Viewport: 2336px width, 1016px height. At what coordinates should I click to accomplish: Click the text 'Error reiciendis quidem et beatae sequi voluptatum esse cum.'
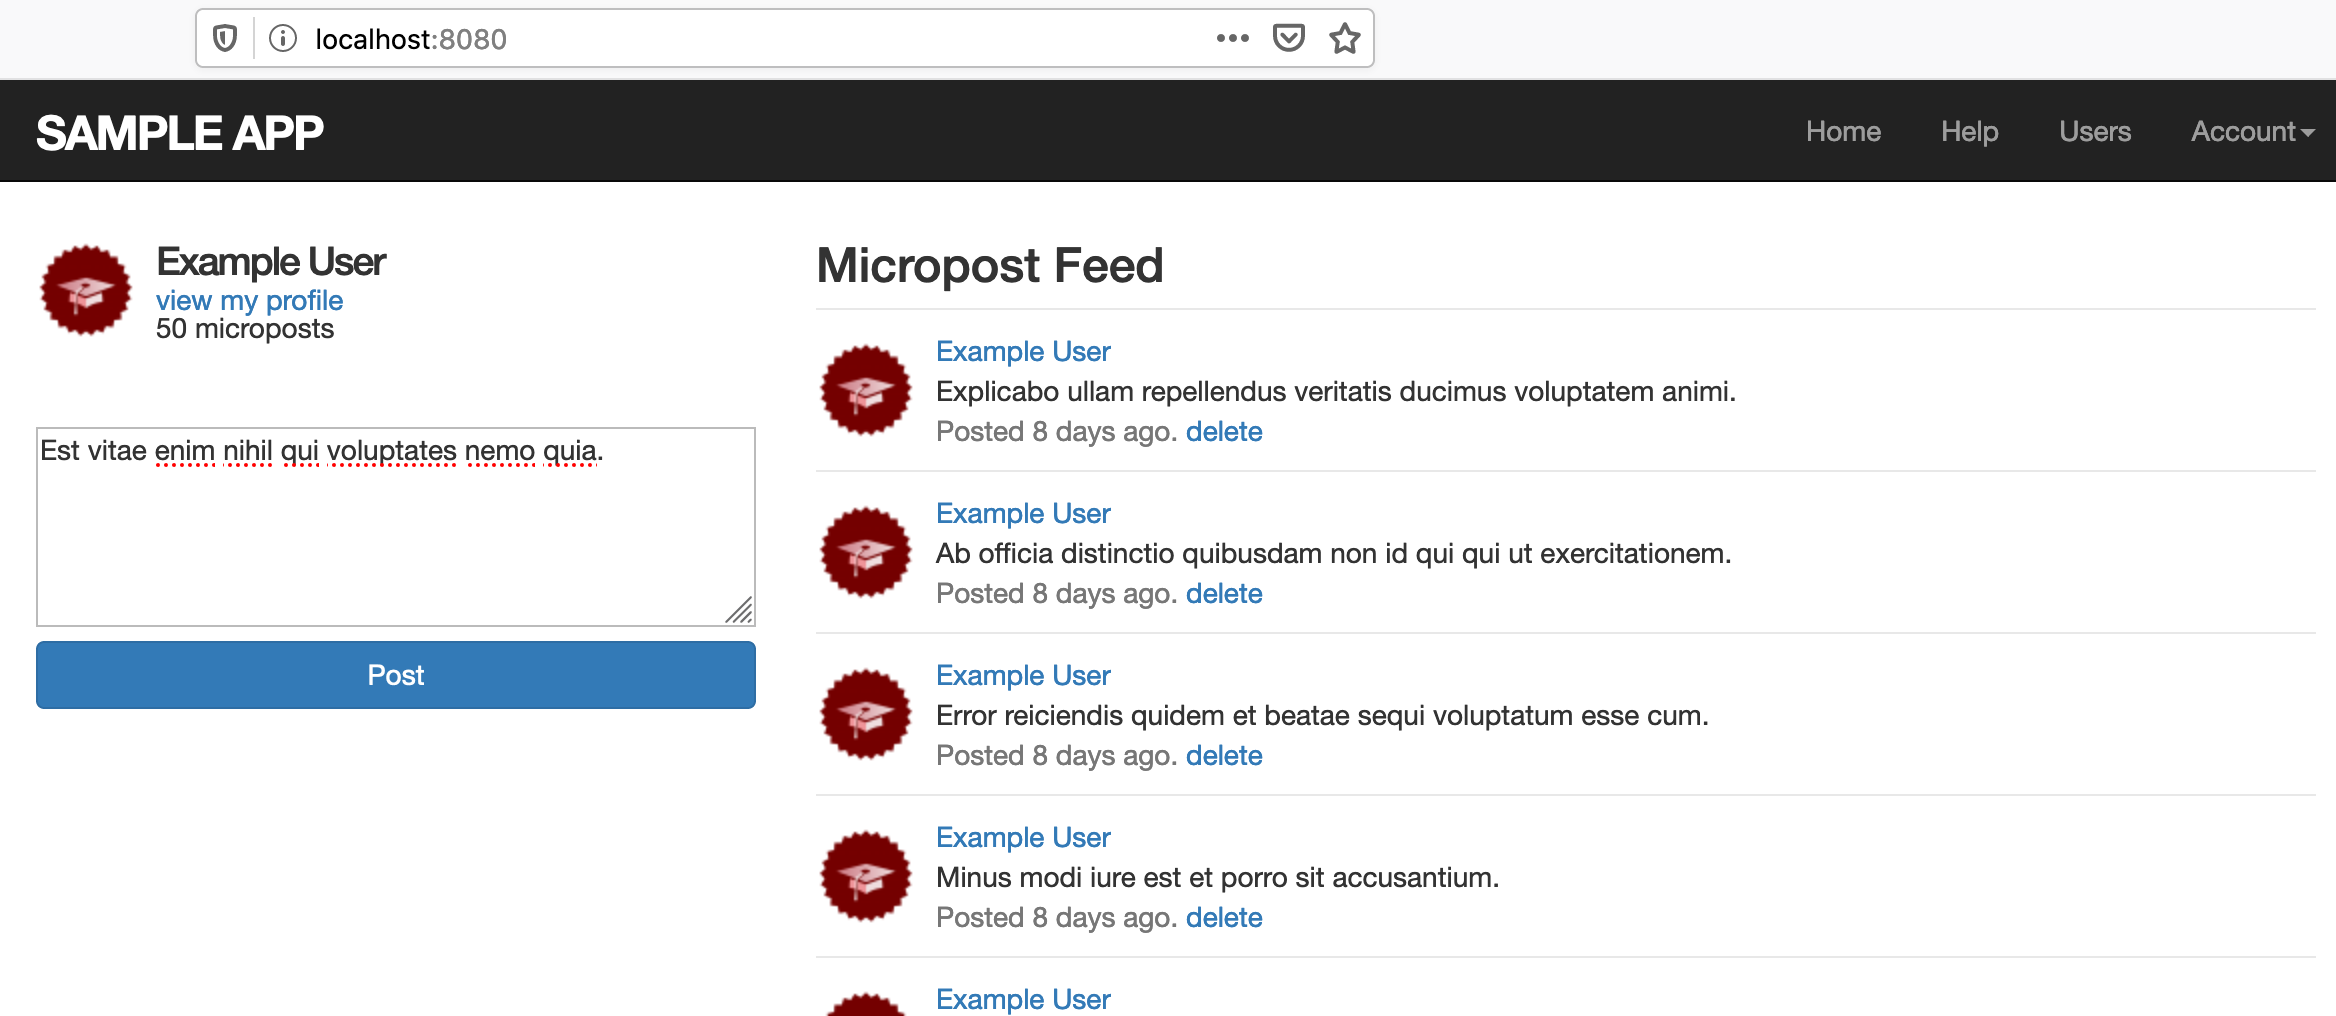pos(1323,715)
